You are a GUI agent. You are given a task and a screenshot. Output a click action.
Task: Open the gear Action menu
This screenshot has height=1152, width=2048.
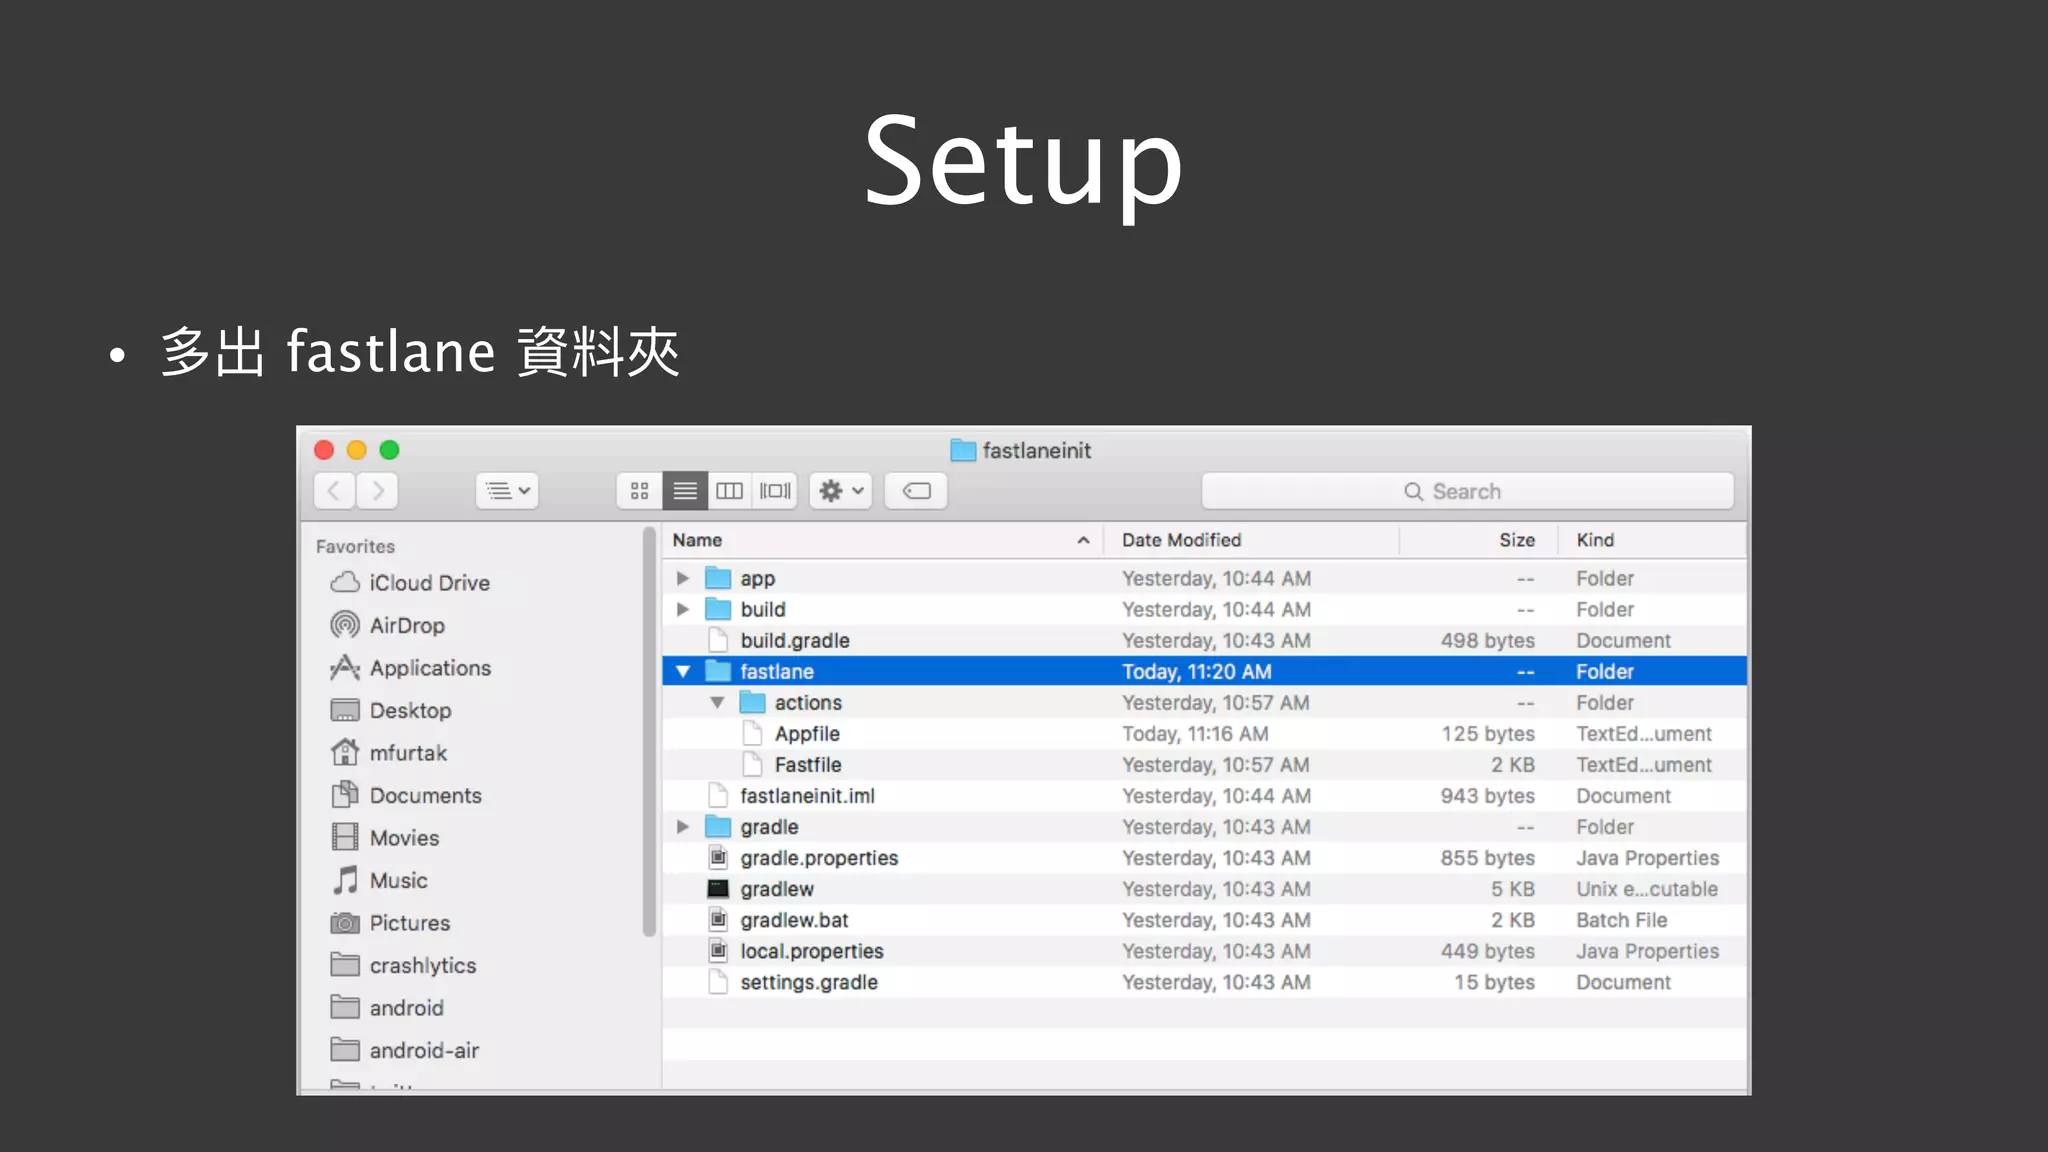pyautogui.click(x=841, y=491)
